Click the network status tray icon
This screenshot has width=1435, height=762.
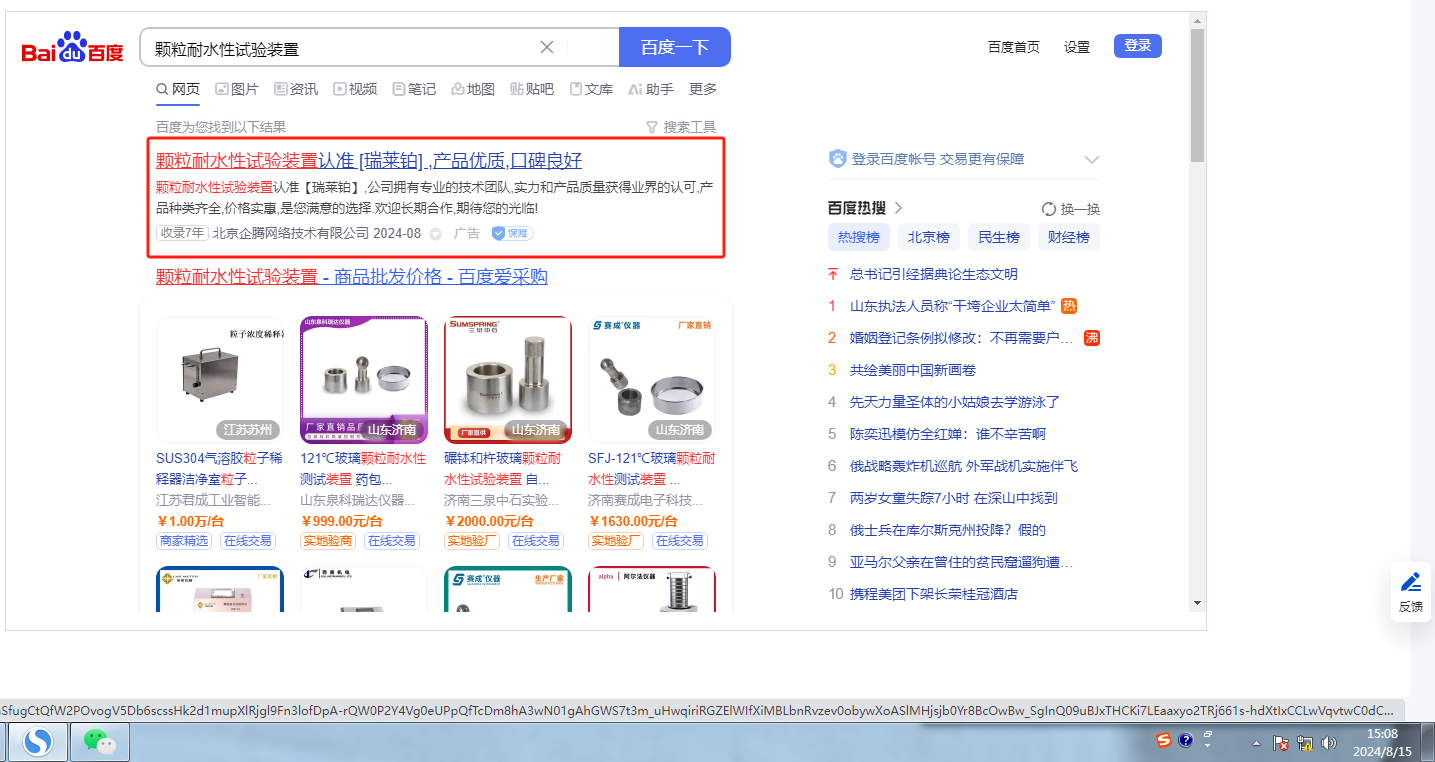[x=1305, y=743]
